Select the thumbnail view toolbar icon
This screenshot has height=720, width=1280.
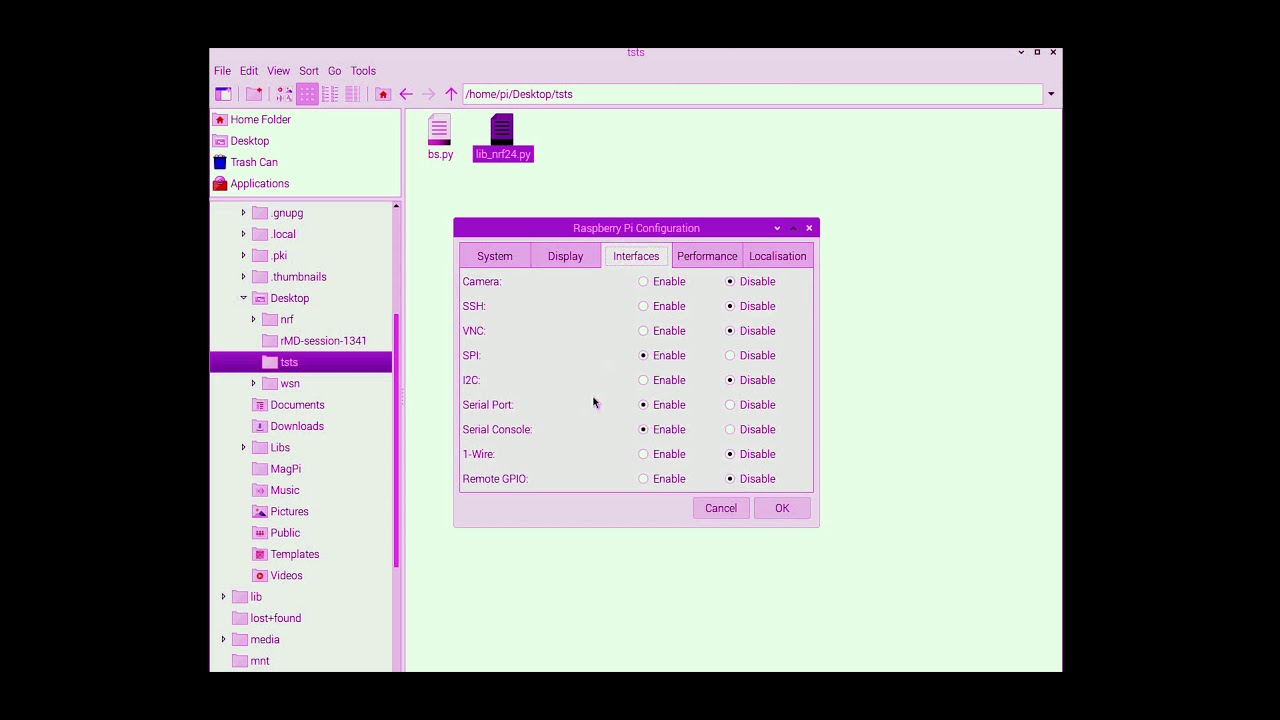point(307,94)
